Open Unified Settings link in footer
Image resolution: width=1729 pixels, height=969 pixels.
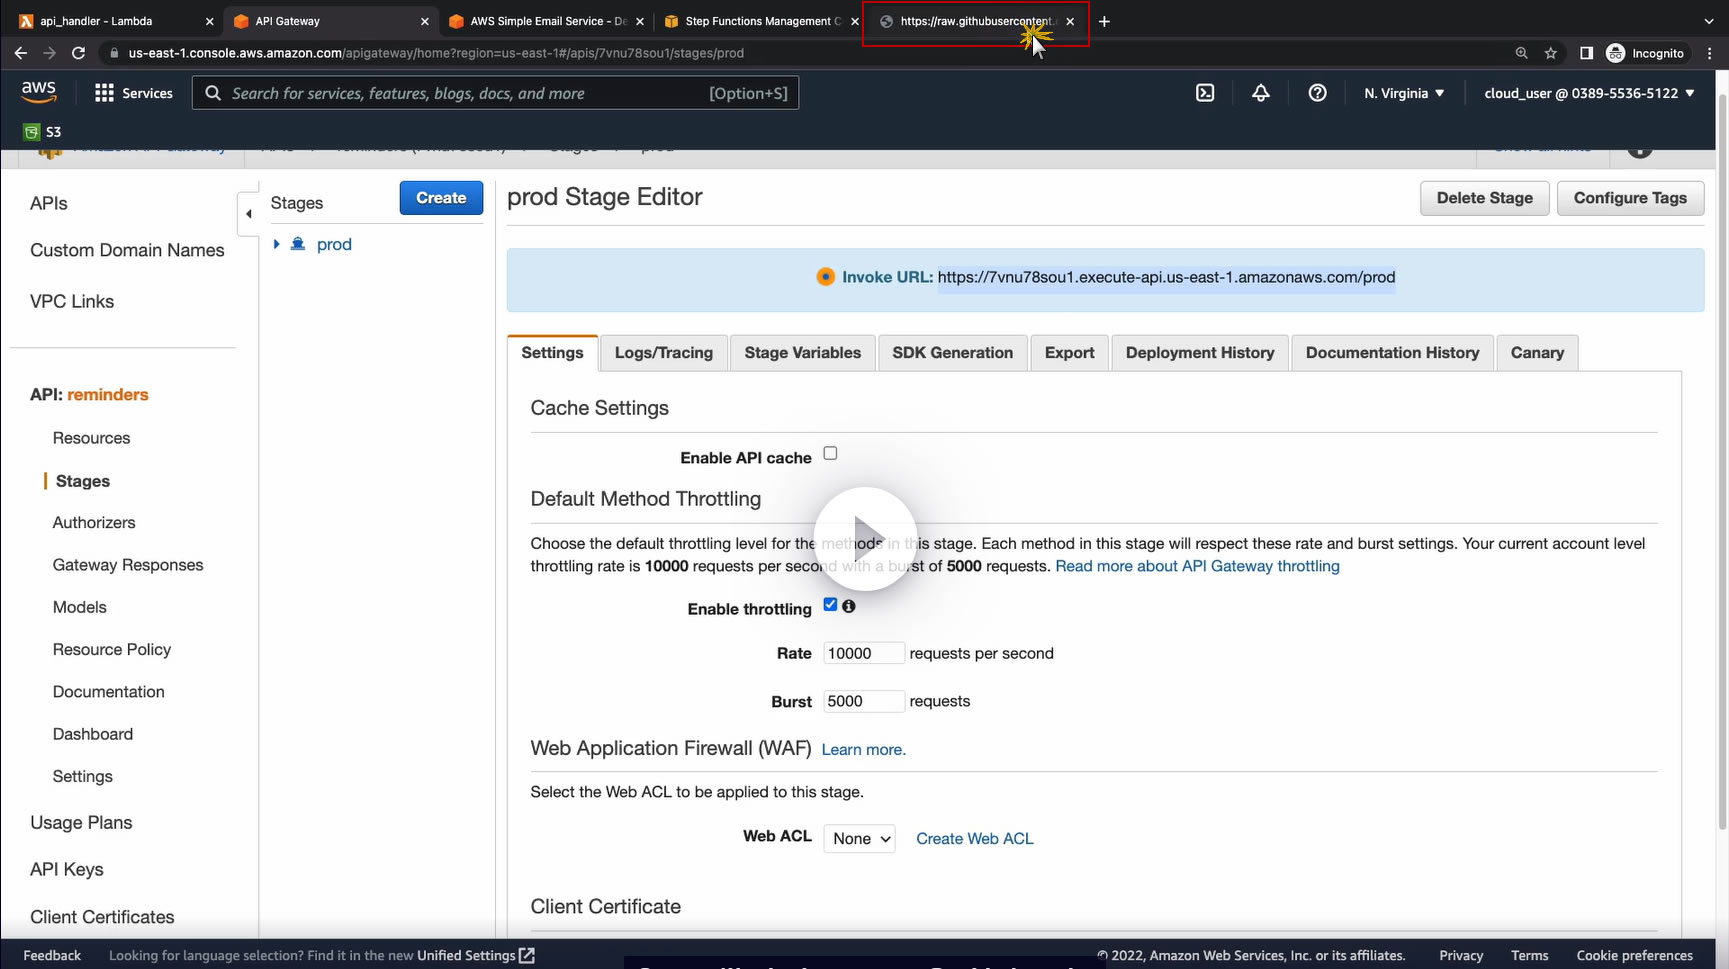coord(476,955)
